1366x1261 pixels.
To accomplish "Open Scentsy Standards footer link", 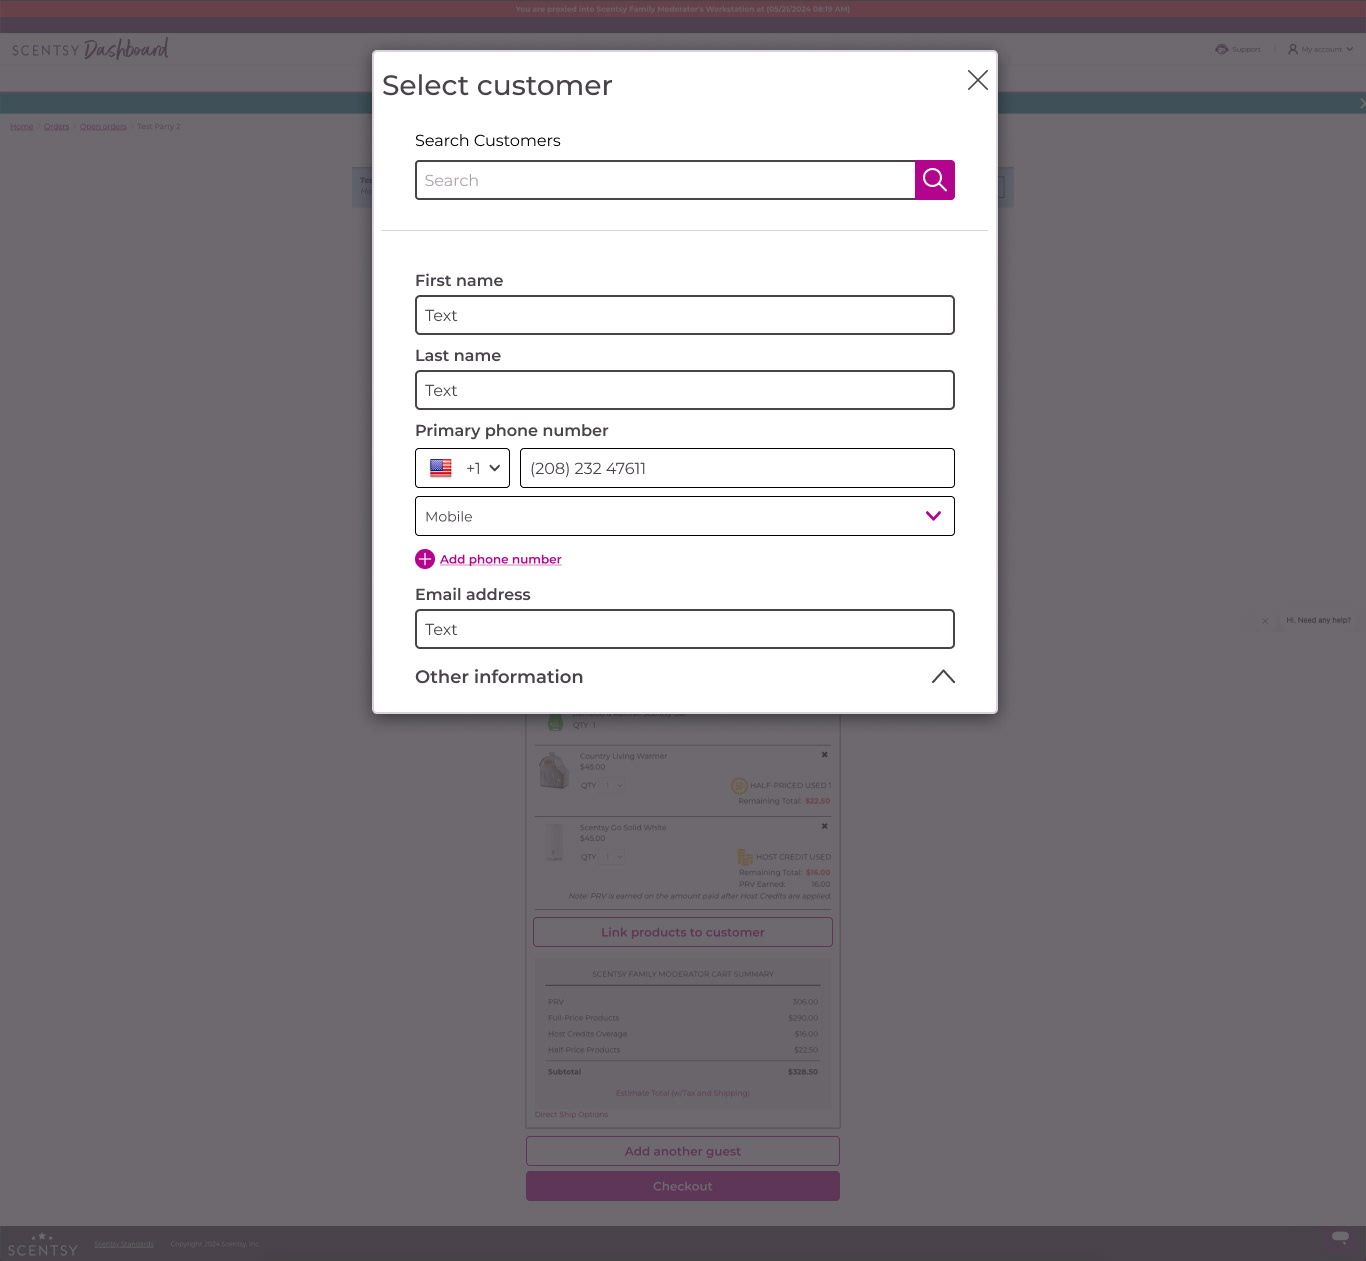I will [x=124, y=1244].
